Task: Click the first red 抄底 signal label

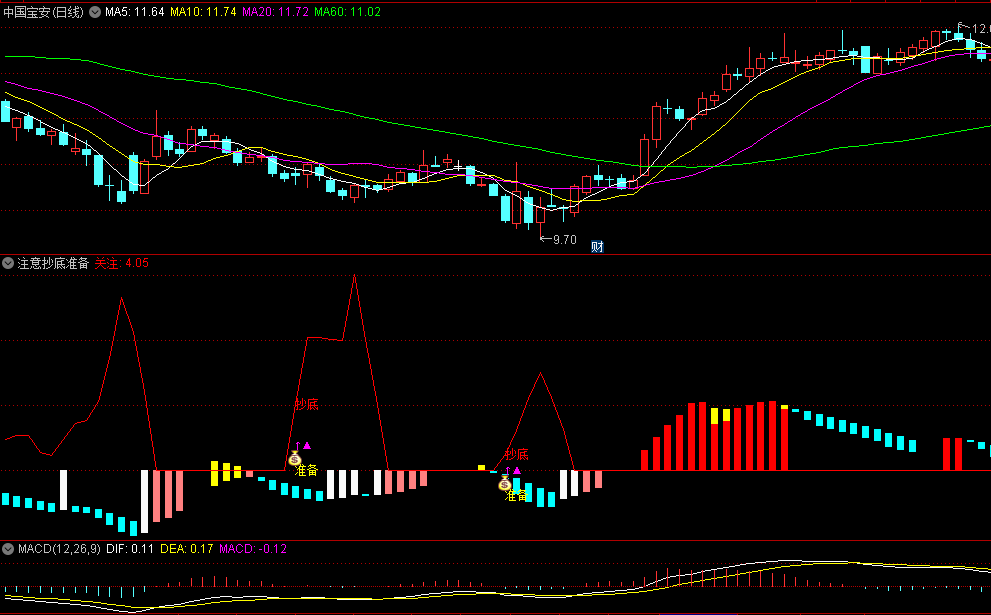Action: pyautogui.click(x=307, y=405)
